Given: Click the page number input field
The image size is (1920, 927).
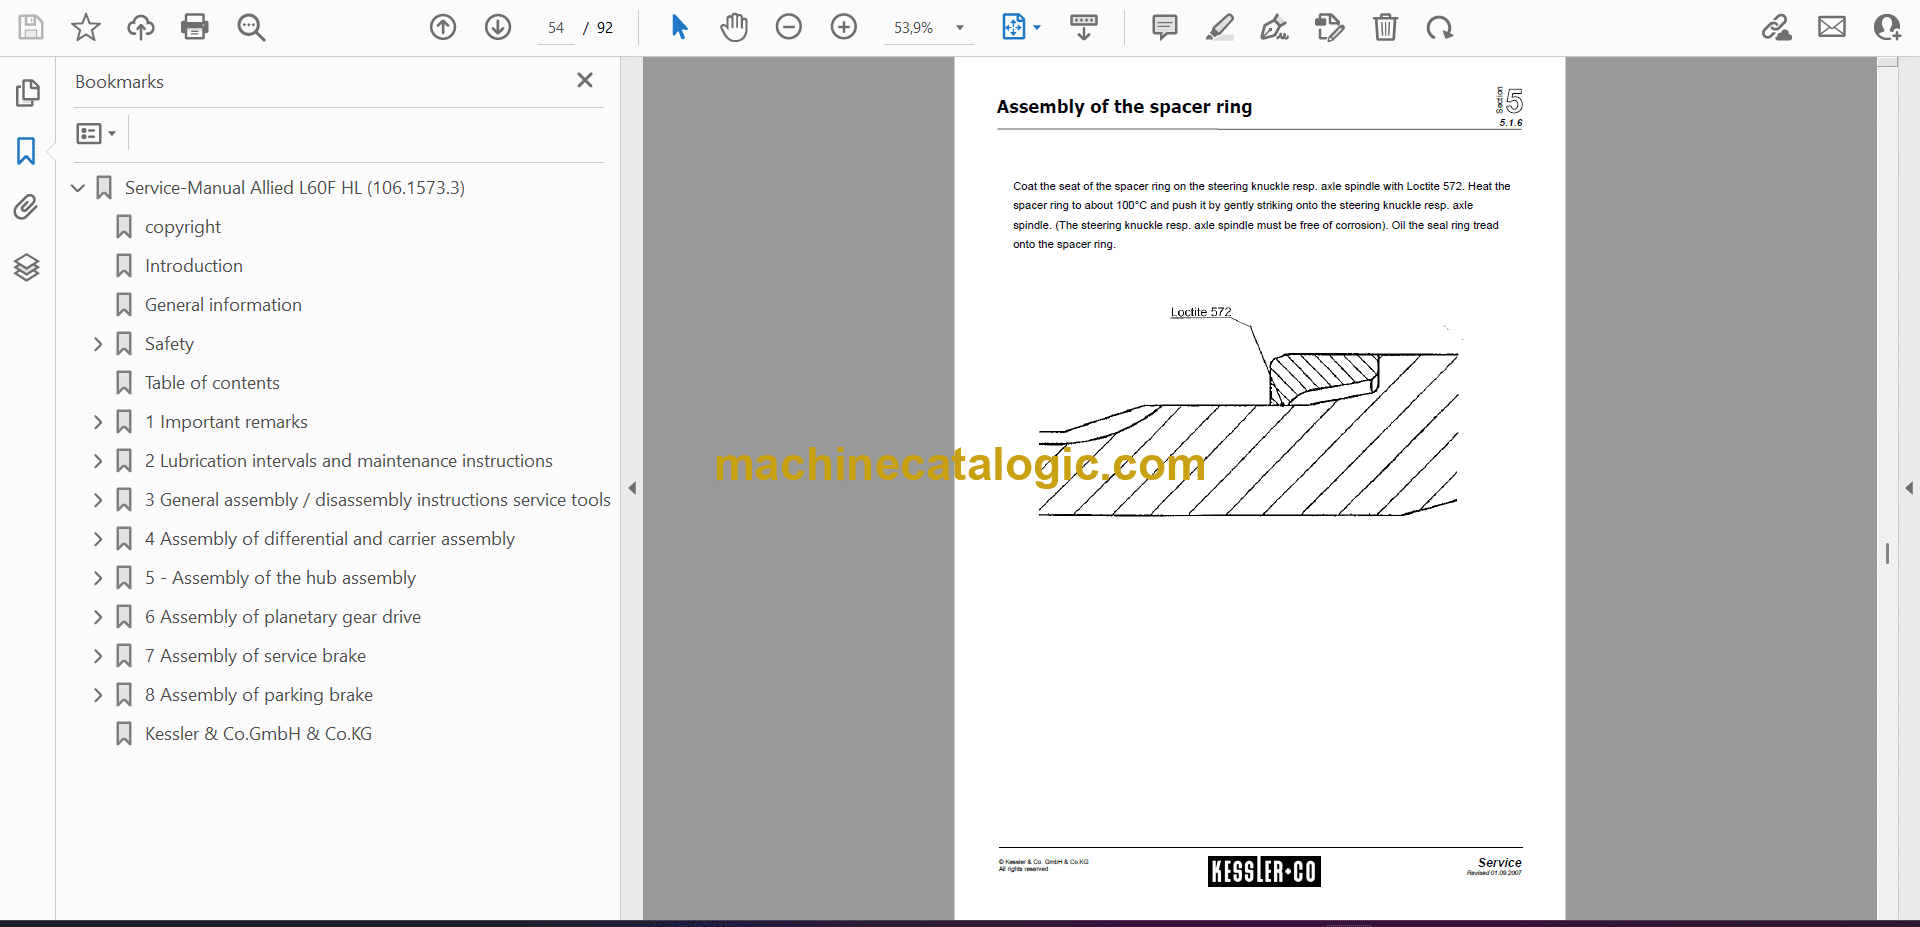Looking at the screenshot, I should [x=556, y=28].
